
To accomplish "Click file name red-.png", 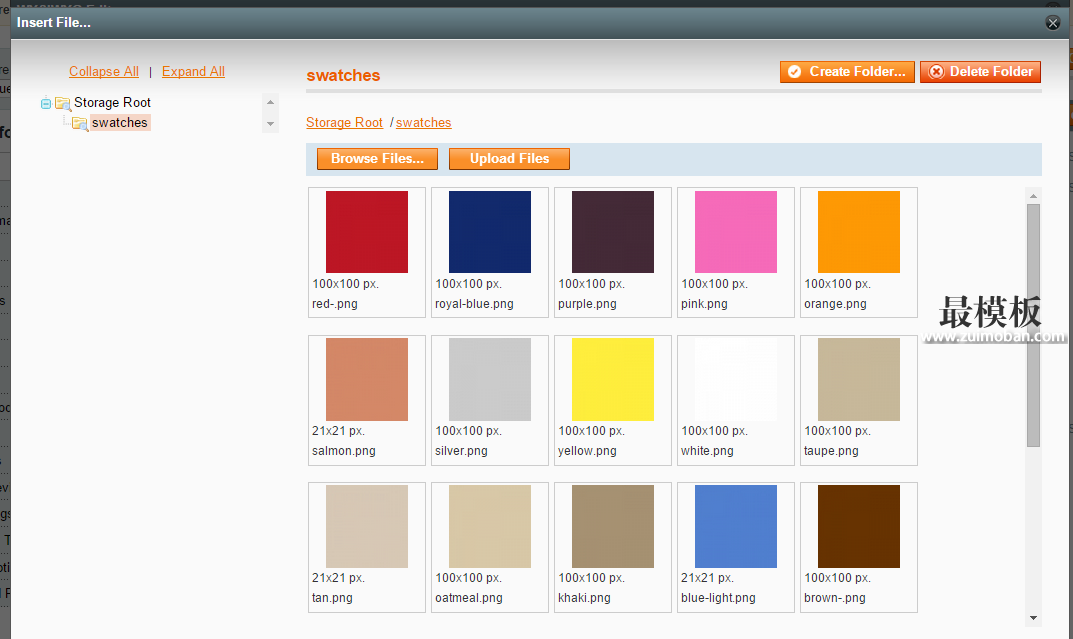I will (x=335, y=304).
